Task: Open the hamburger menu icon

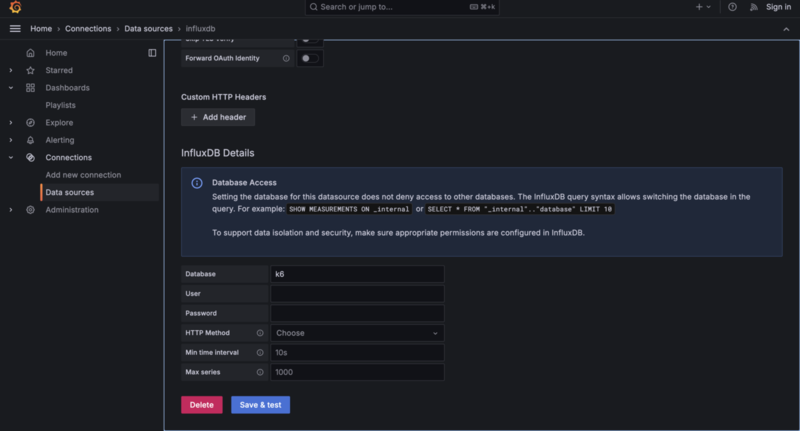Action: click(15, 29)
